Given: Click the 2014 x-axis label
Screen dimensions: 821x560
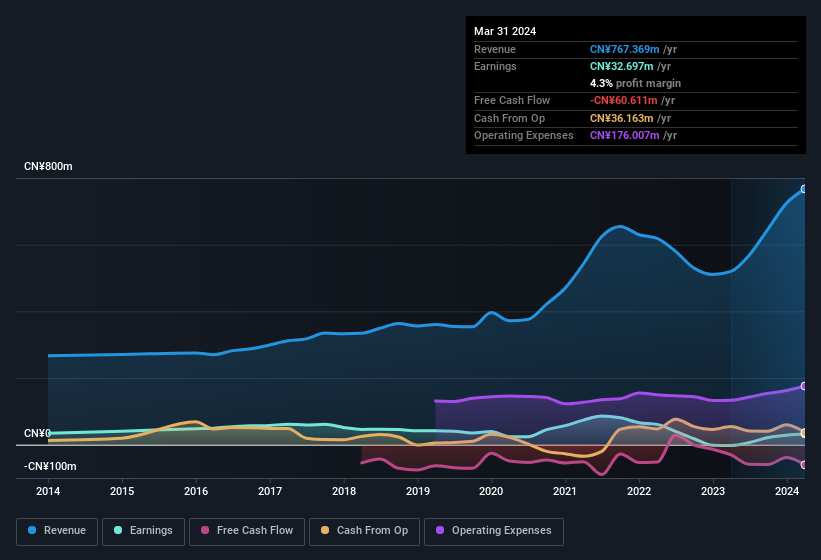Looking at the screenshot, I should pos(48,491).
